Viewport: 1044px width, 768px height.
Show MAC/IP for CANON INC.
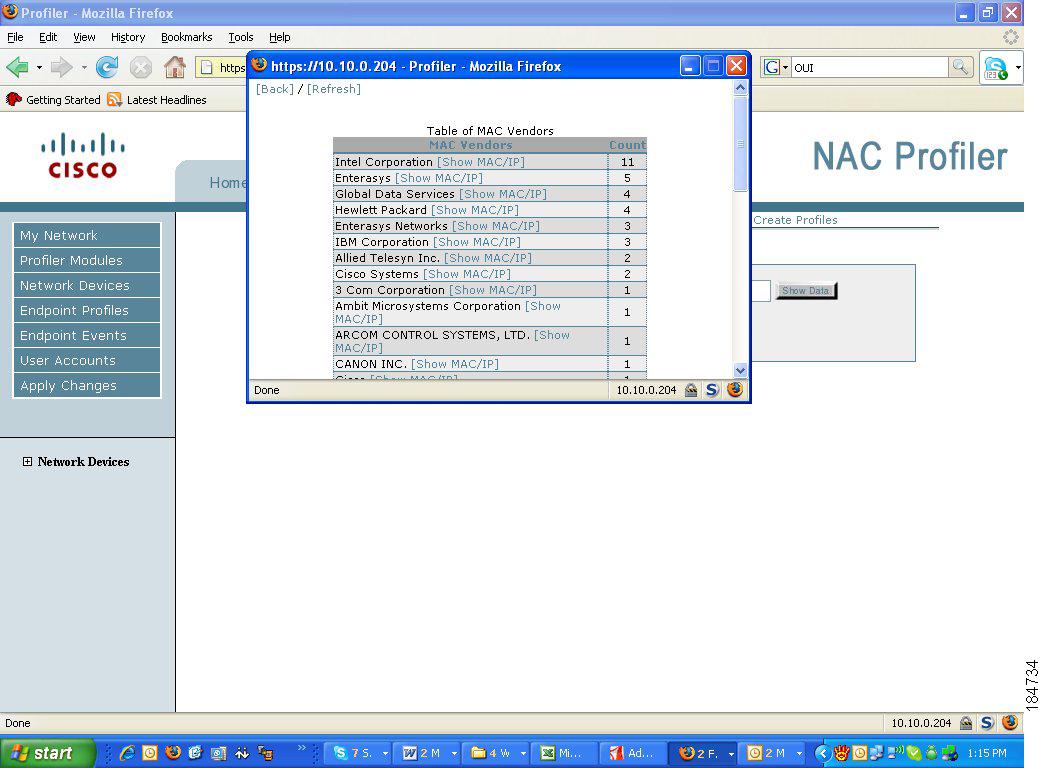[455, 364]
